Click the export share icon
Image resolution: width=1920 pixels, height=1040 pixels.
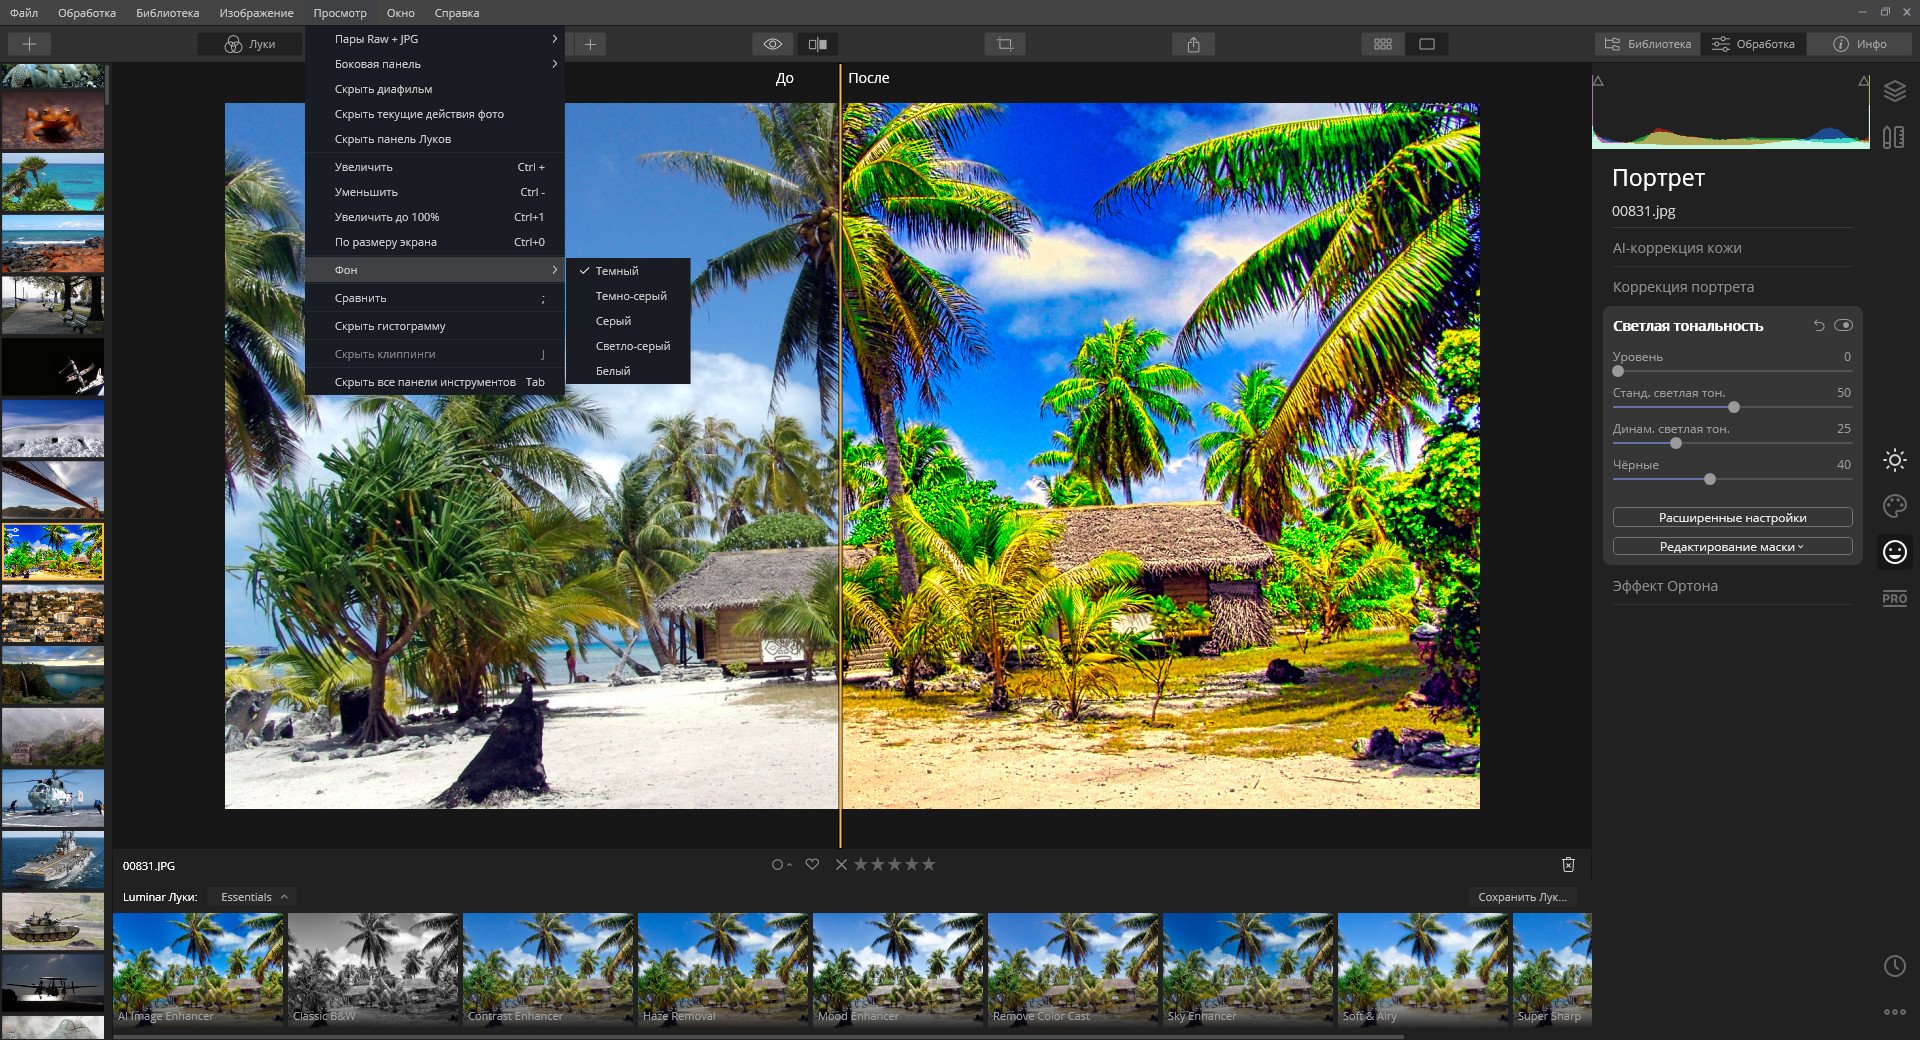click(x=1193, y=44)
